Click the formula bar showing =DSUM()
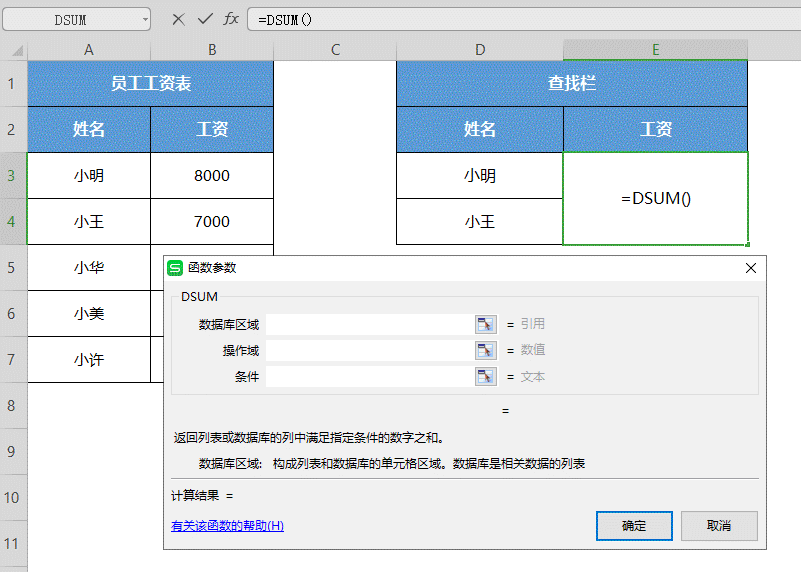 (x=524, y=20)
